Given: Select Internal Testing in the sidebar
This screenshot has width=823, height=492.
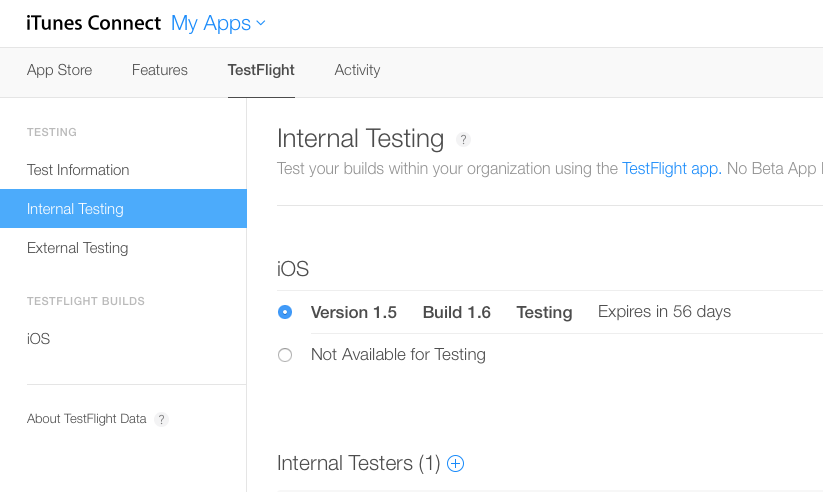Looking at the screenshot, I should coord(75,209).
